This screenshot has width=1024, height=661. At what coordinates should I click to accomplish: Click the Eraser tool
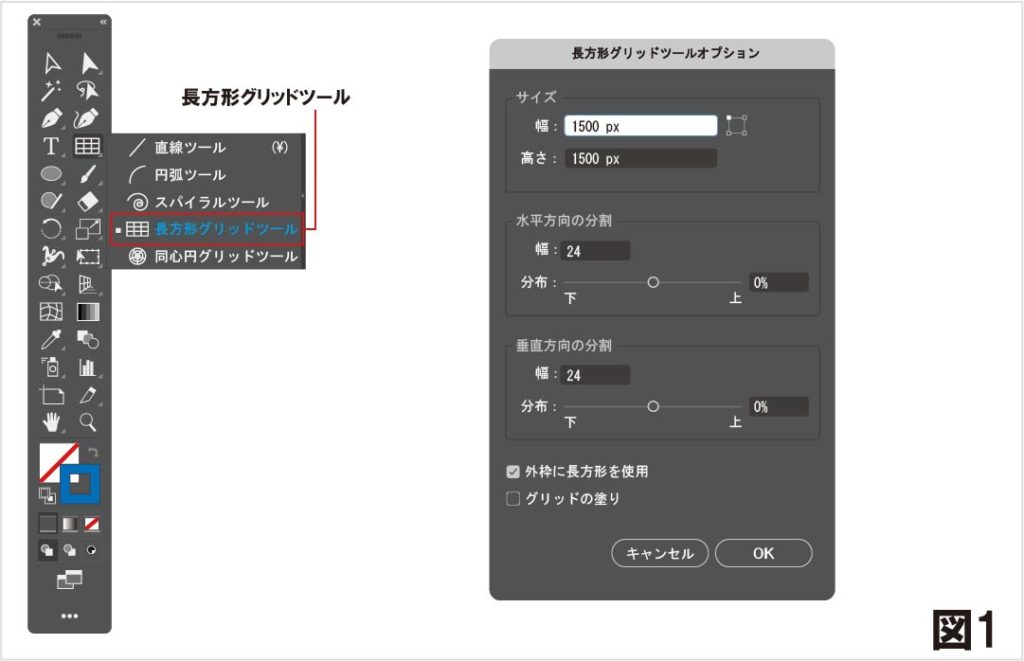[x=88, y=201]
